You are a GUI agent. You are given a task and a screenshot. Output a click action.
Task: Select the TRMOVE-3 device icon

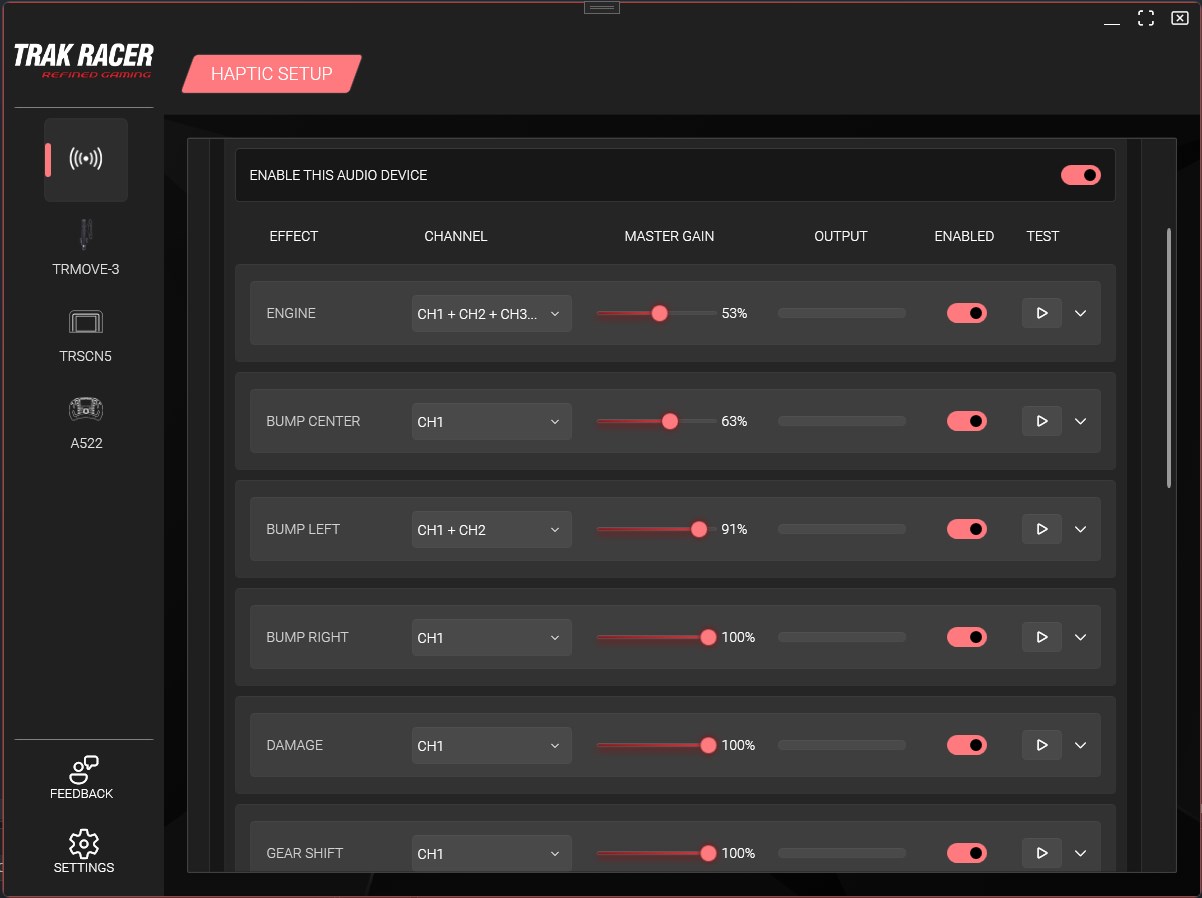pos(86,234)
